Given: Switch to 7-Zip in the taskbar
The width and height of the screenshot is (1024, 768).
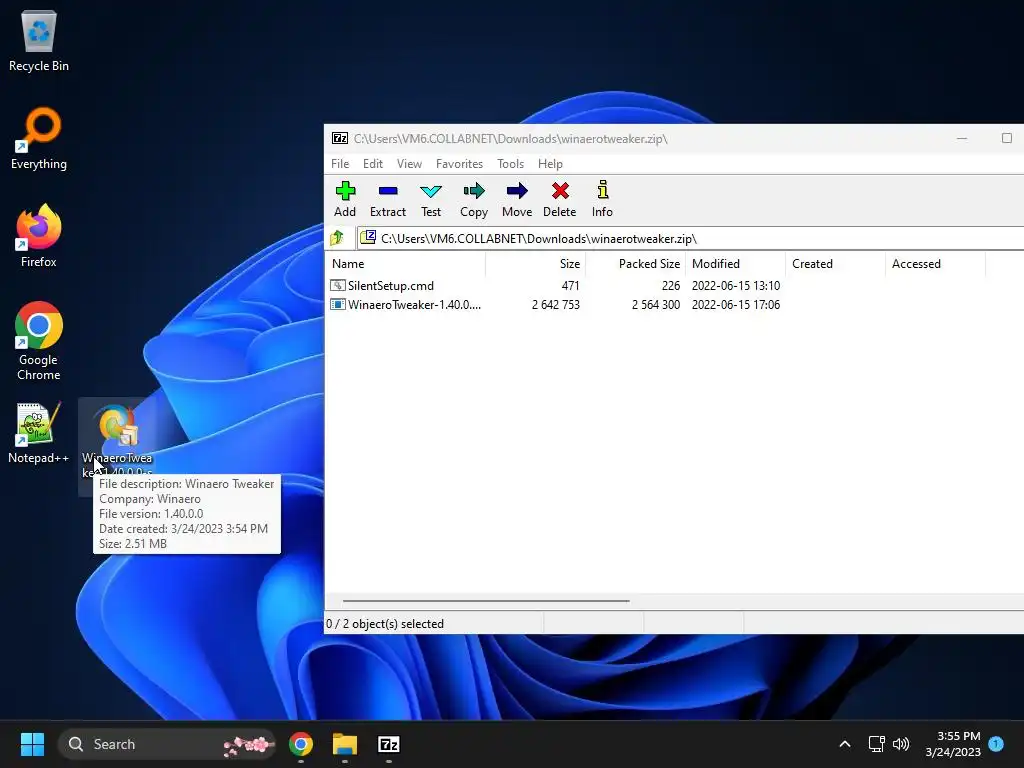Looking at the screenshot, I should click(389, 744).
